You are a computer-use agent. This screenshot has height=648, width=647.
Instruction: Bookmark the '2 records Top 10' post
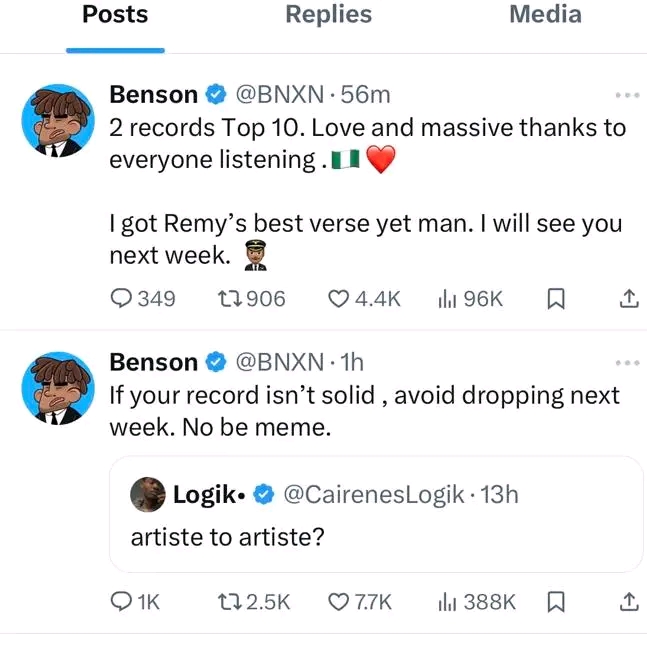[560, 299]
